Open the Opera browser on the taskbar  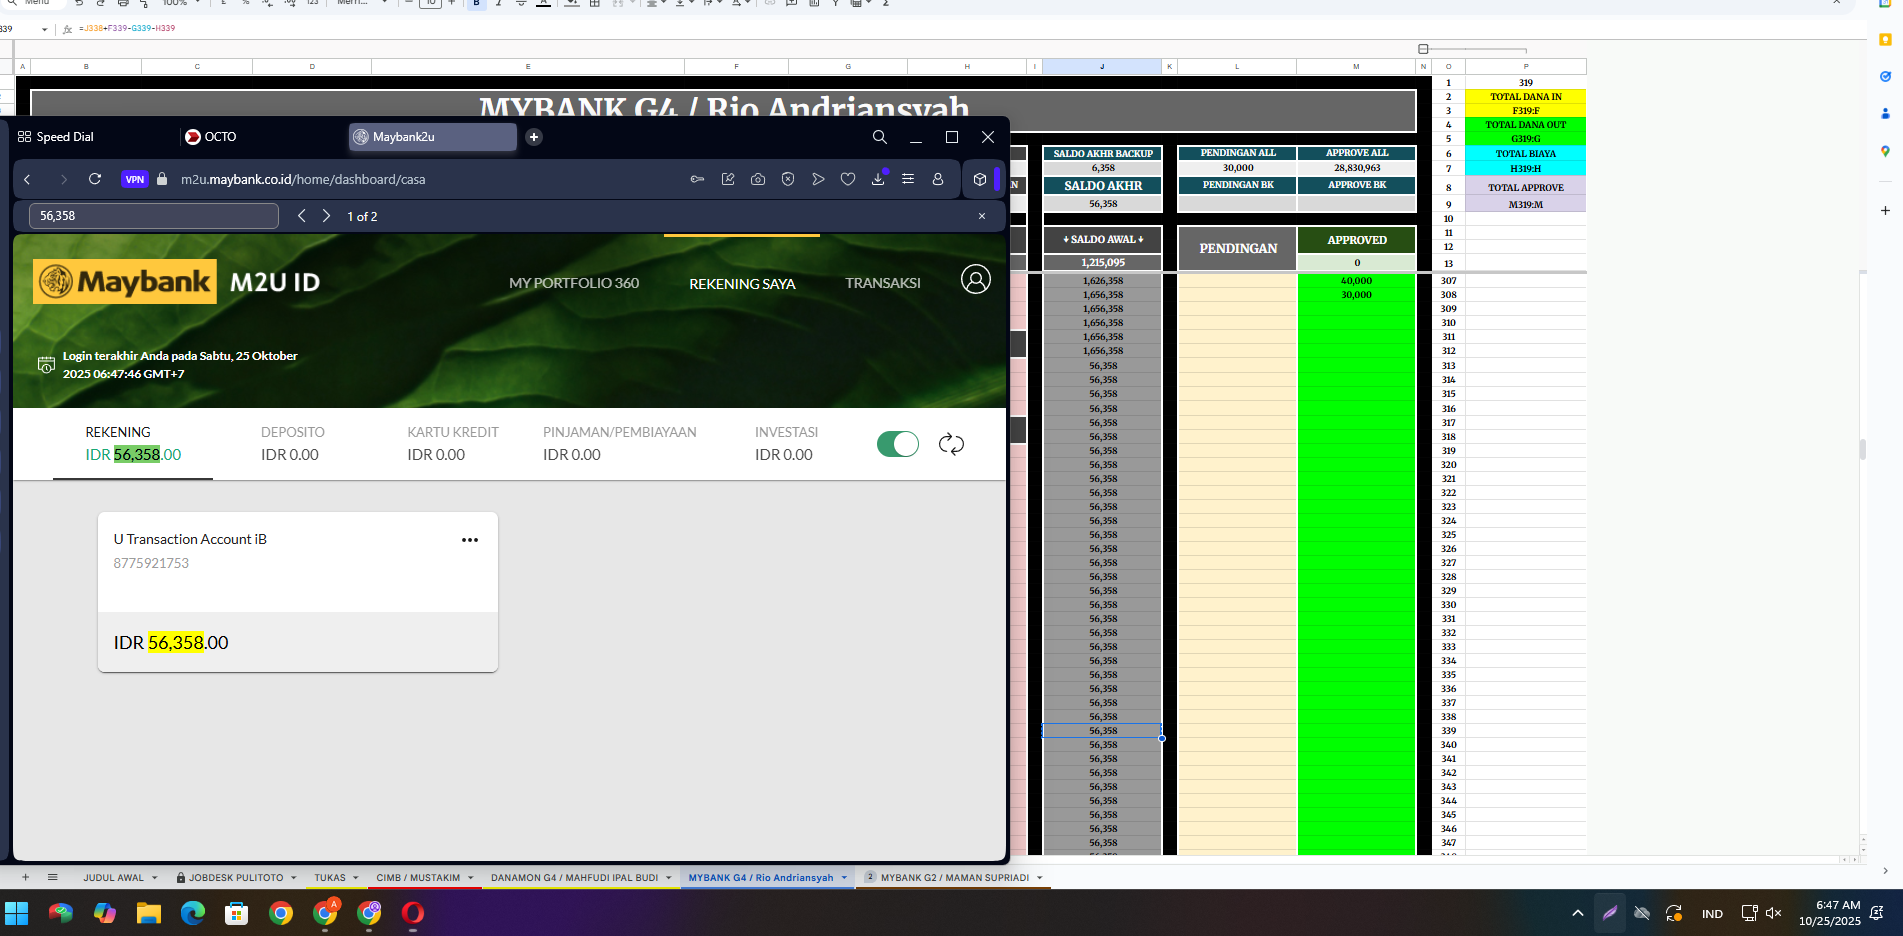[x=413, y=913]
